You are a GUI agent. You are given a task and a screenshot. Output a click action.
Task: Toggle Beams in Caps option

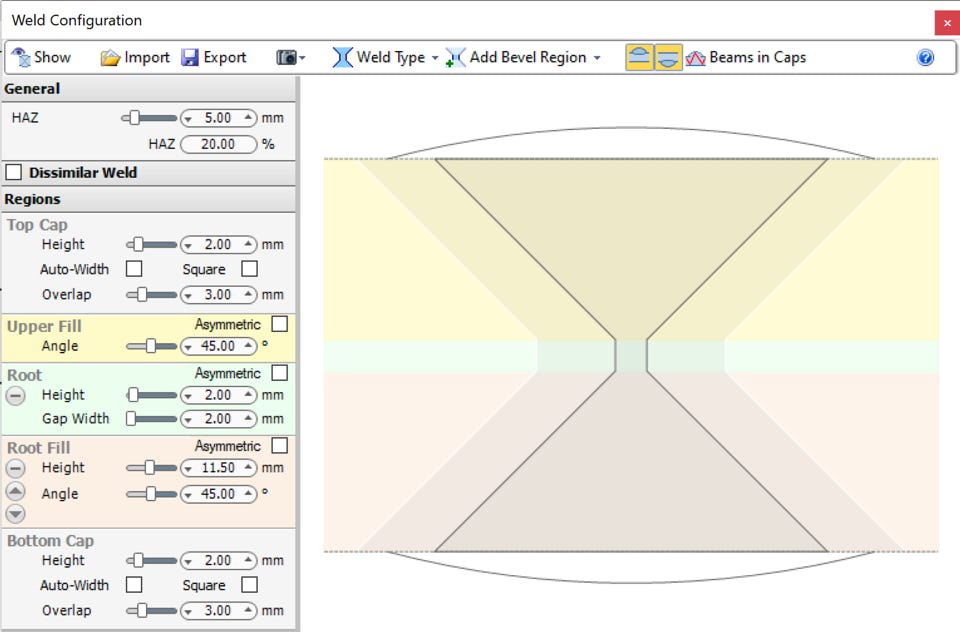pos(746,58)
